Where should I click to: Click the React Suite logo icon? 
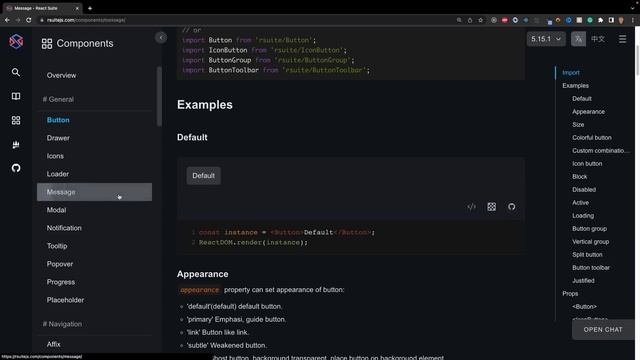[x=16, y=41]
